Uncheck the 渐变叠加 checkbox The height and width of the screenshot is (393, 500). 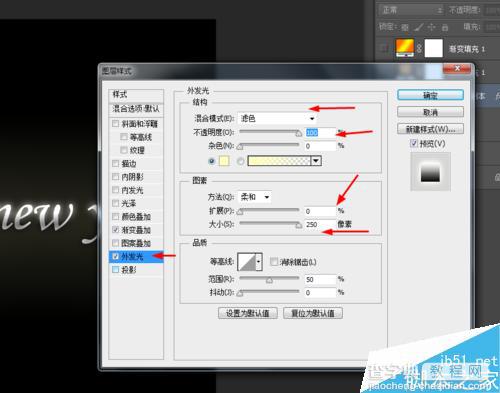pos(115,230)
